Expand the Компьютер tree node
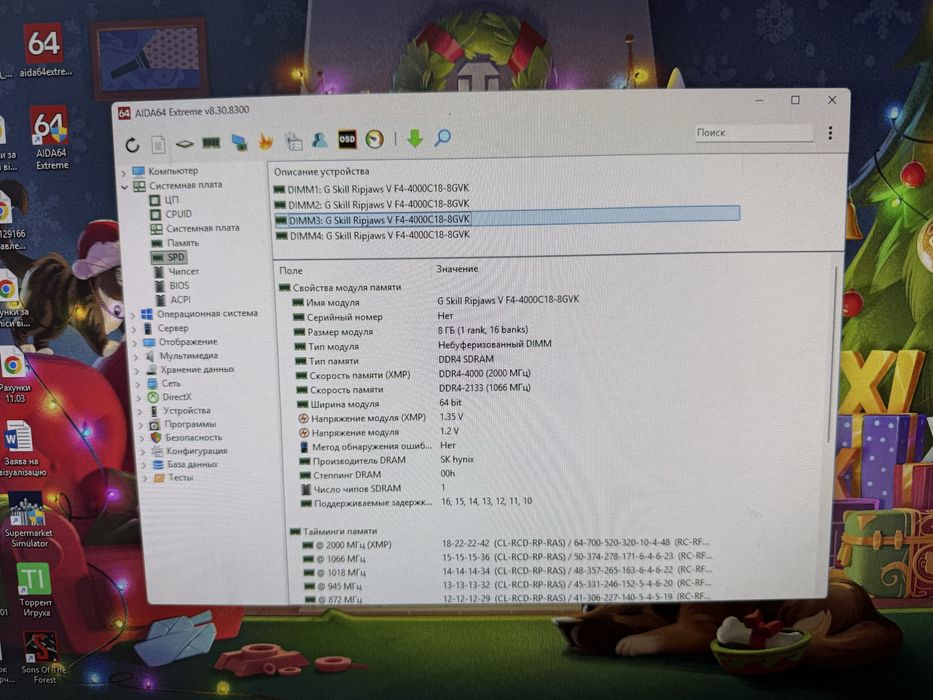 124,173
